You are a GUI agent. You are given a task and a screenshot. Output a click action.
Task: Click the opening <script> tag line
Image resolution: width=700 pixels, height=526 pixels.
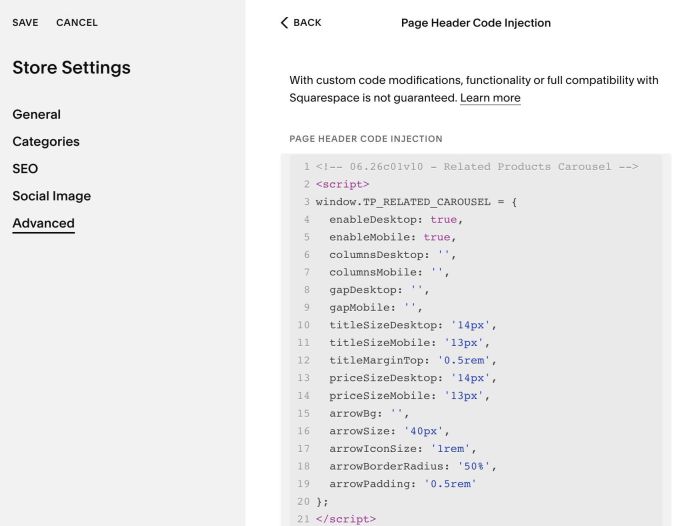[x=342, y=184]
